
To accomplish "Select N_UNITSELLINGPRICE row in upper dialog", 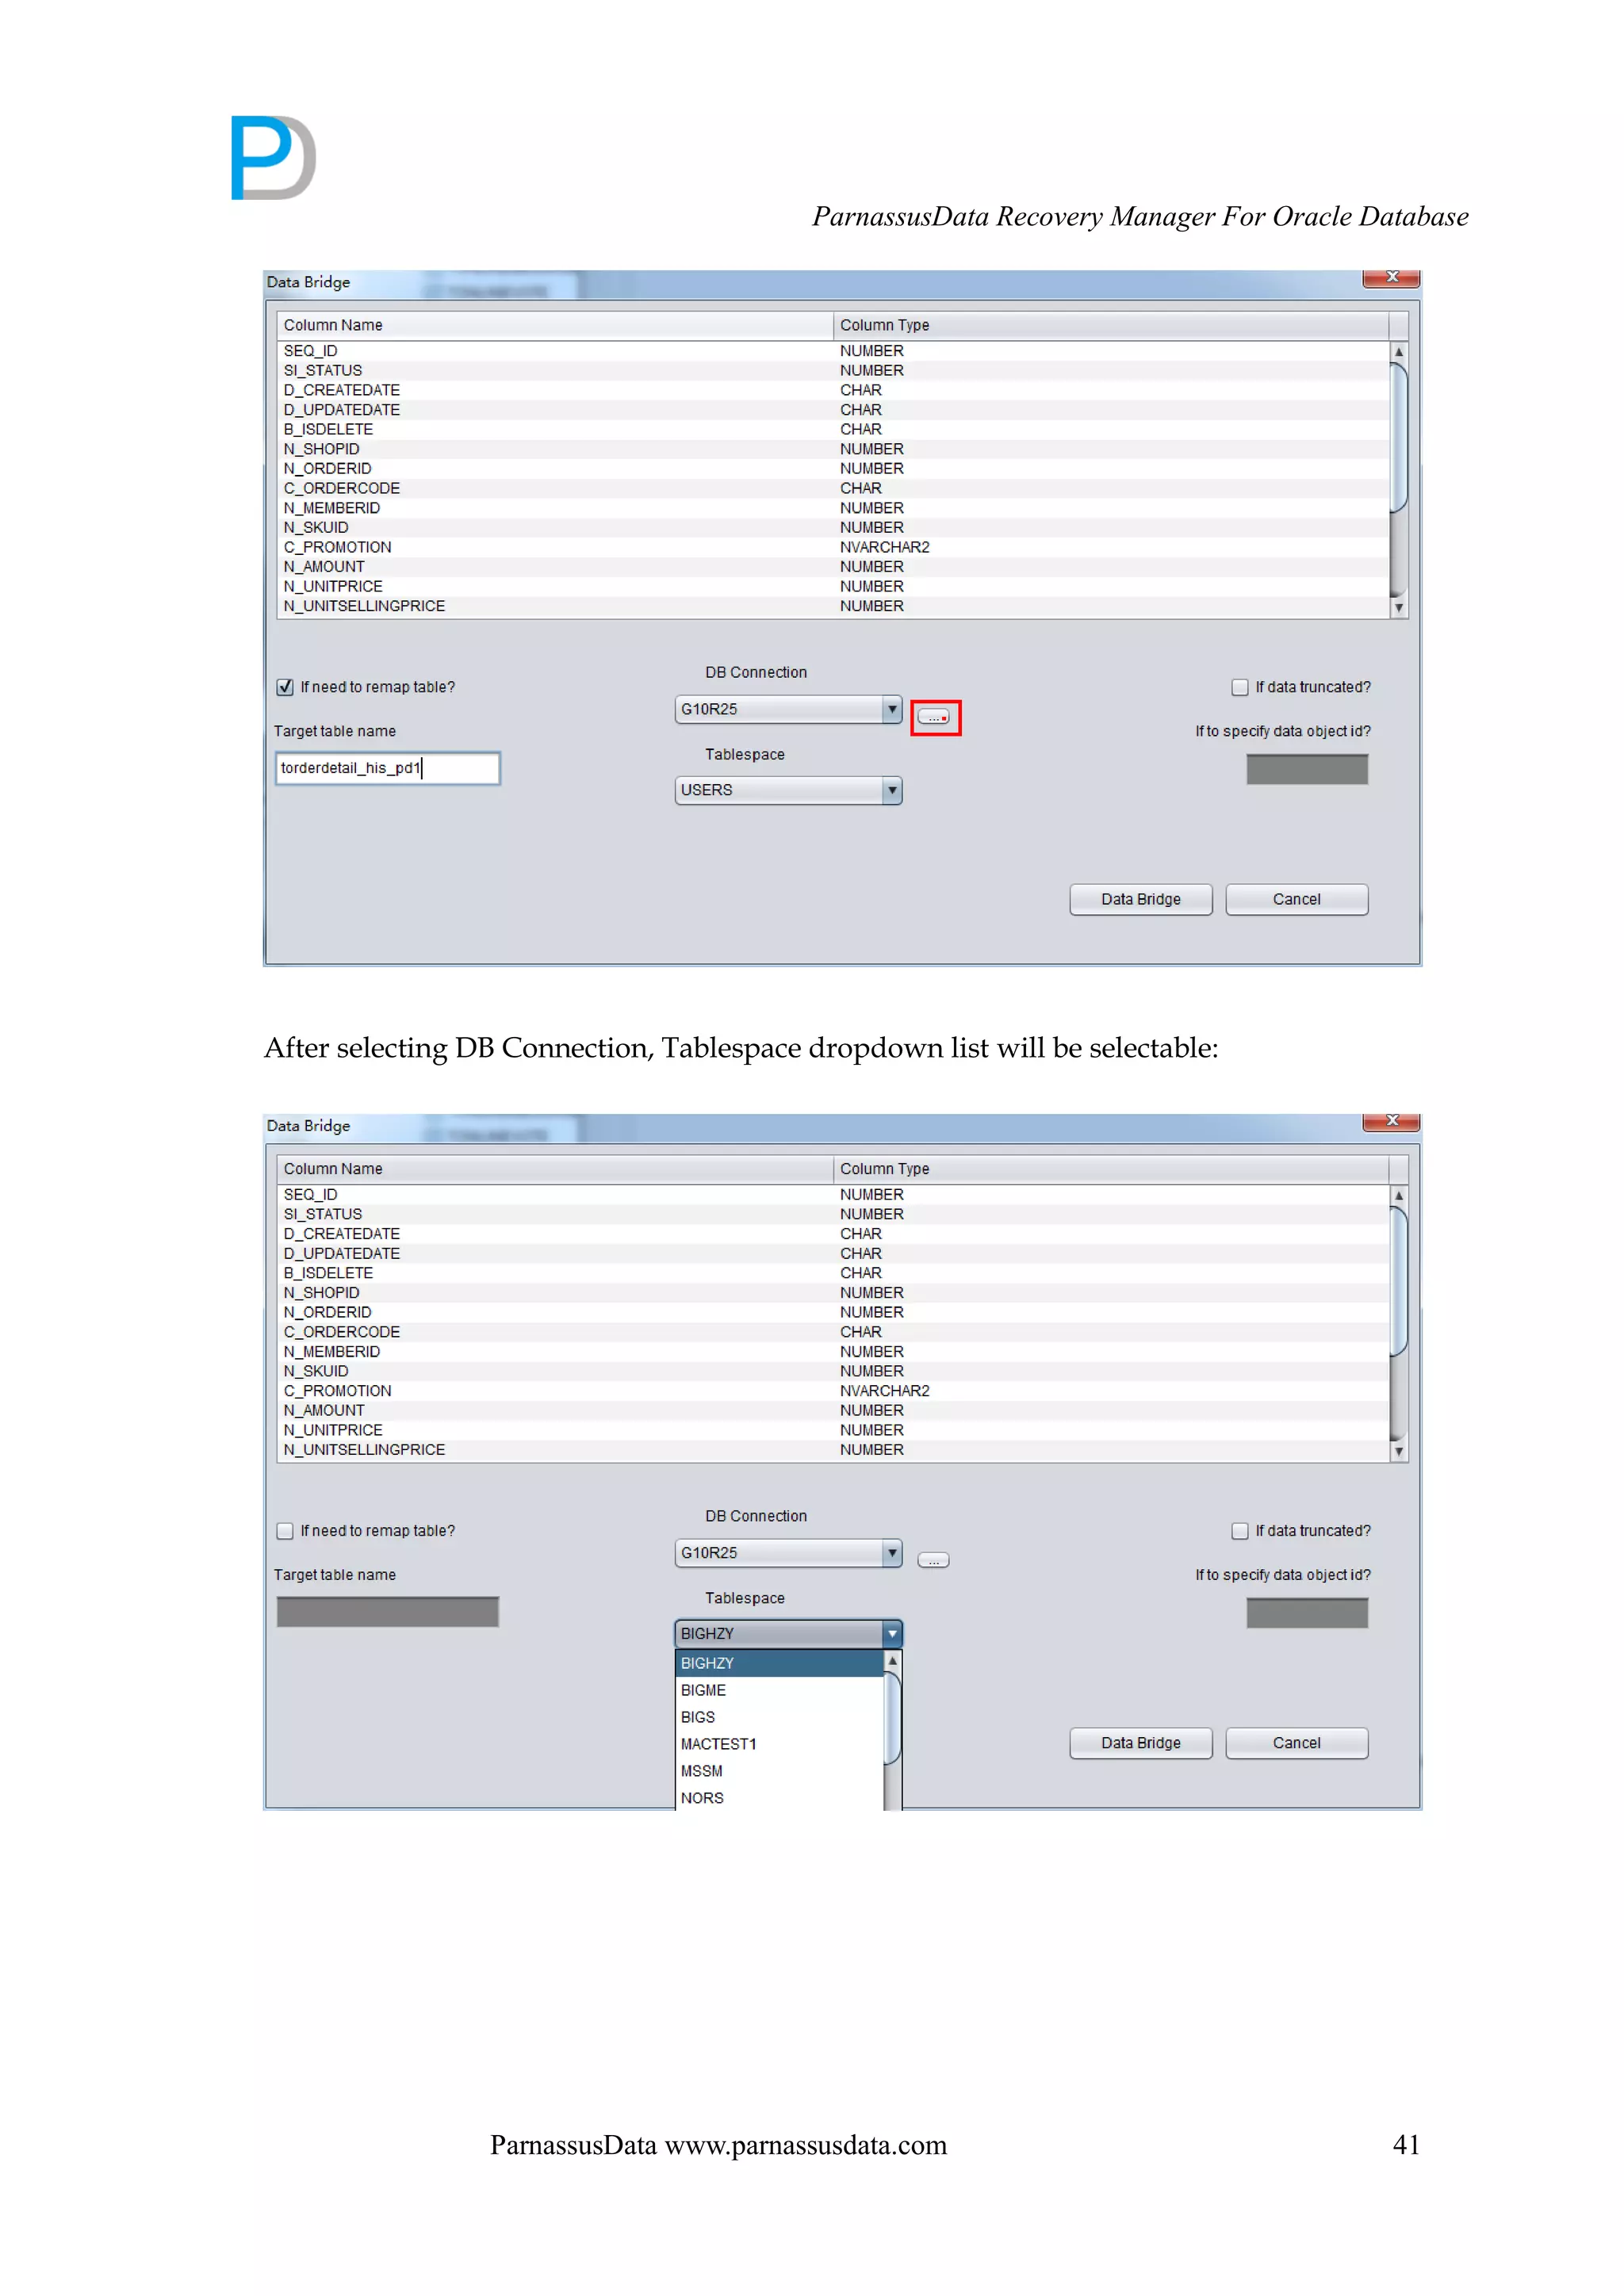I will click(833, 606).
